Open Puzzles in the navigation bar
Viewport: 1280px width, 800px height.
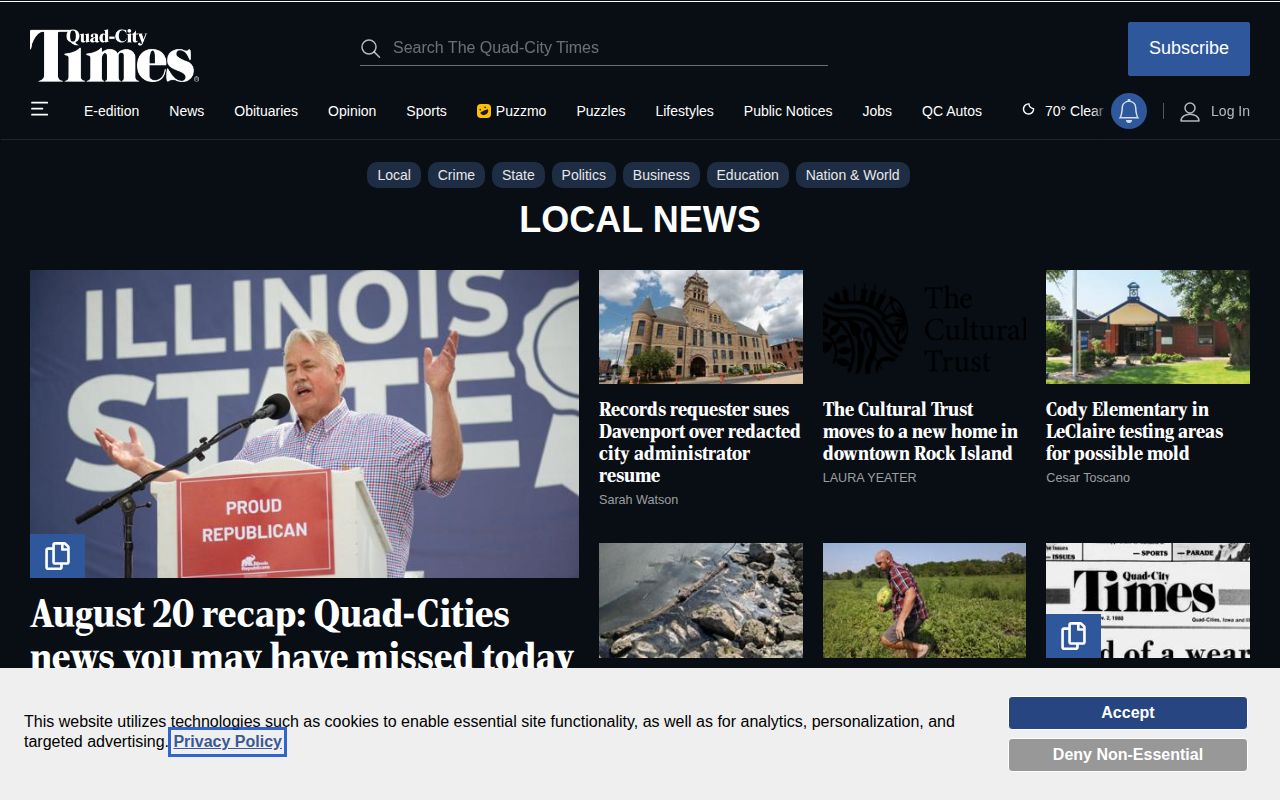coord(601,111)
